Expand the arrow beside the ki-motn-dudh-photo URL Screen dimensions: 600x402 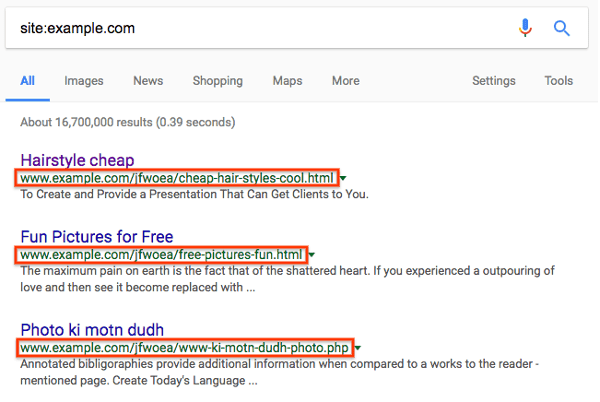pos(358,349)
